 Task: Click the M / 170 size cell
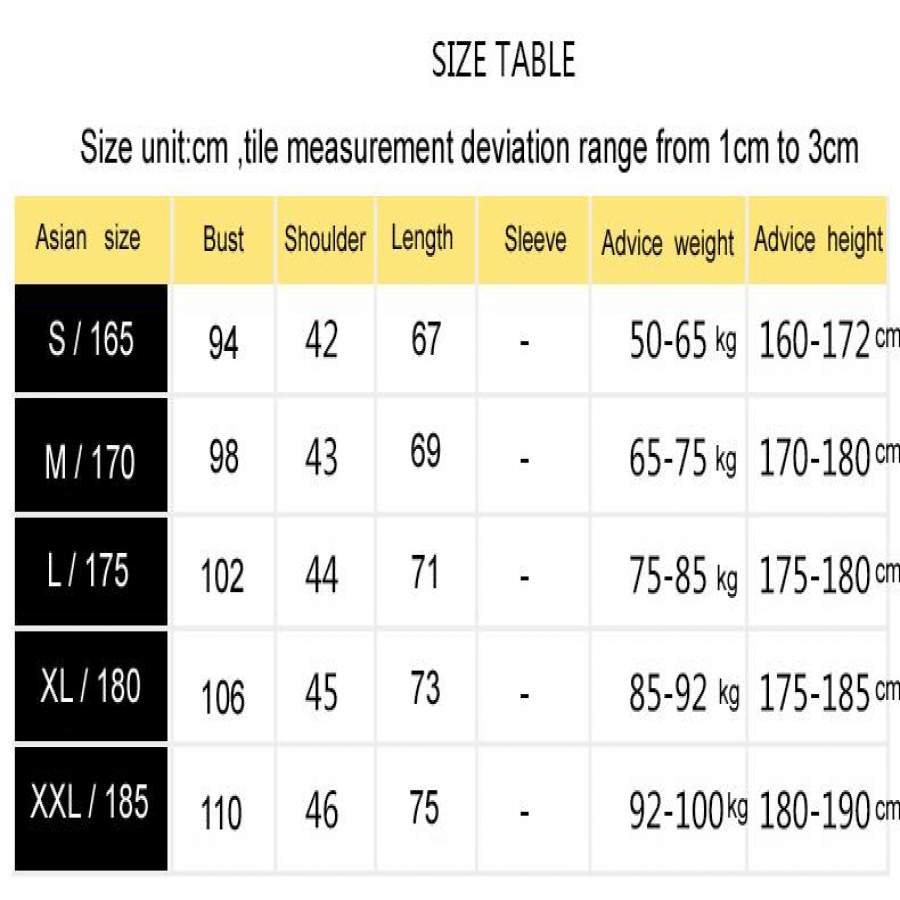(x=91, y=462)
